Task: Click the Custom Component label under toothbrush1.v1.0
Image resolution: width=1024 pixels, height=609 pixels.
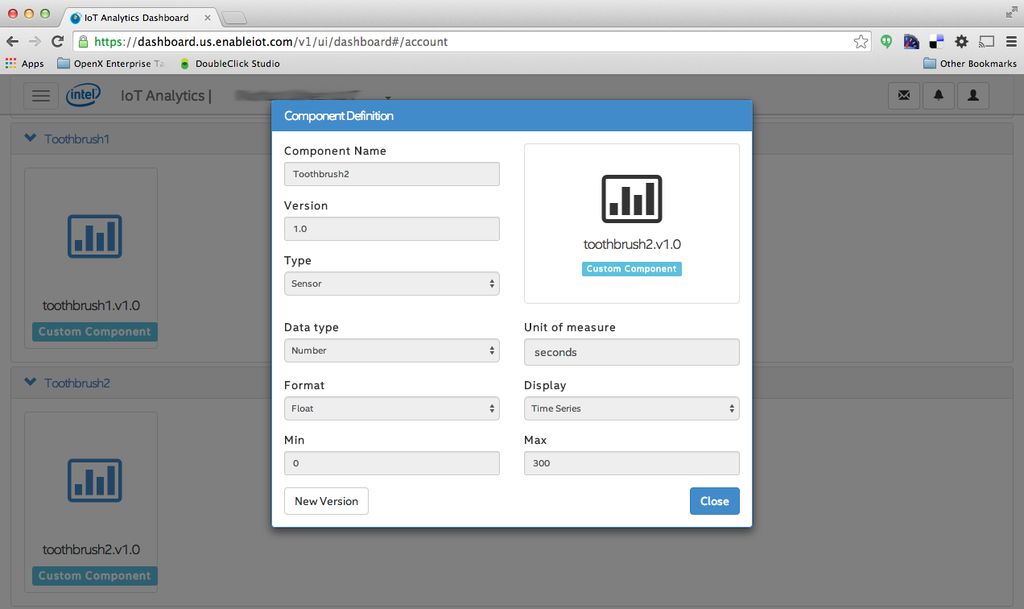Action: (x=95, y=332)
